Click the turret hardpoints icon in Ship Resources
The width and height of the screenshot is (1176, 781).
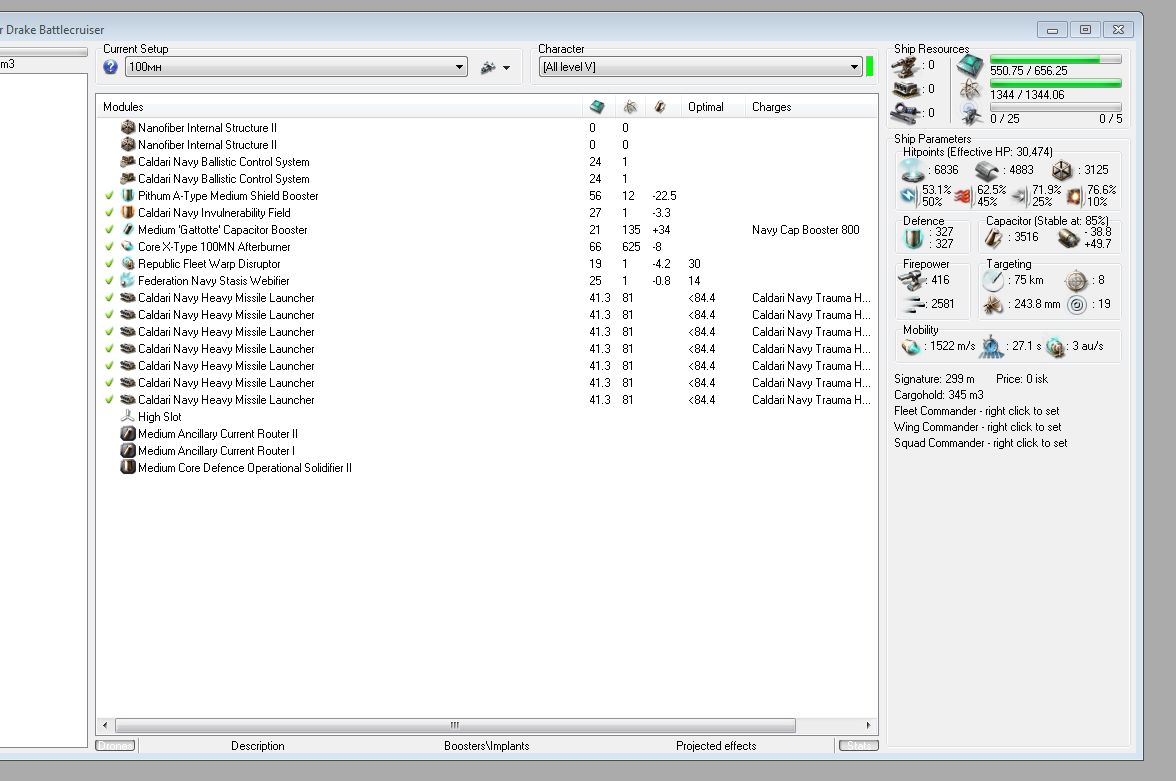pos(905,66)
